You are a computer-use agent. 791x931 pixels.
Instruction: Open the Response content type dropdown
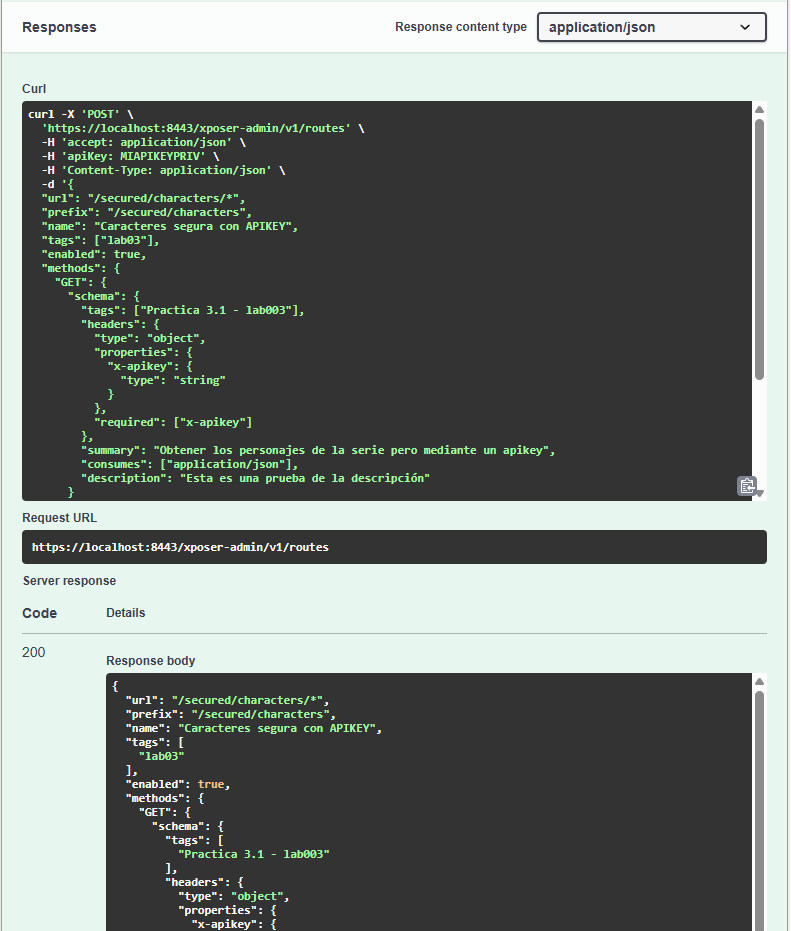click(x=651, y=27)
